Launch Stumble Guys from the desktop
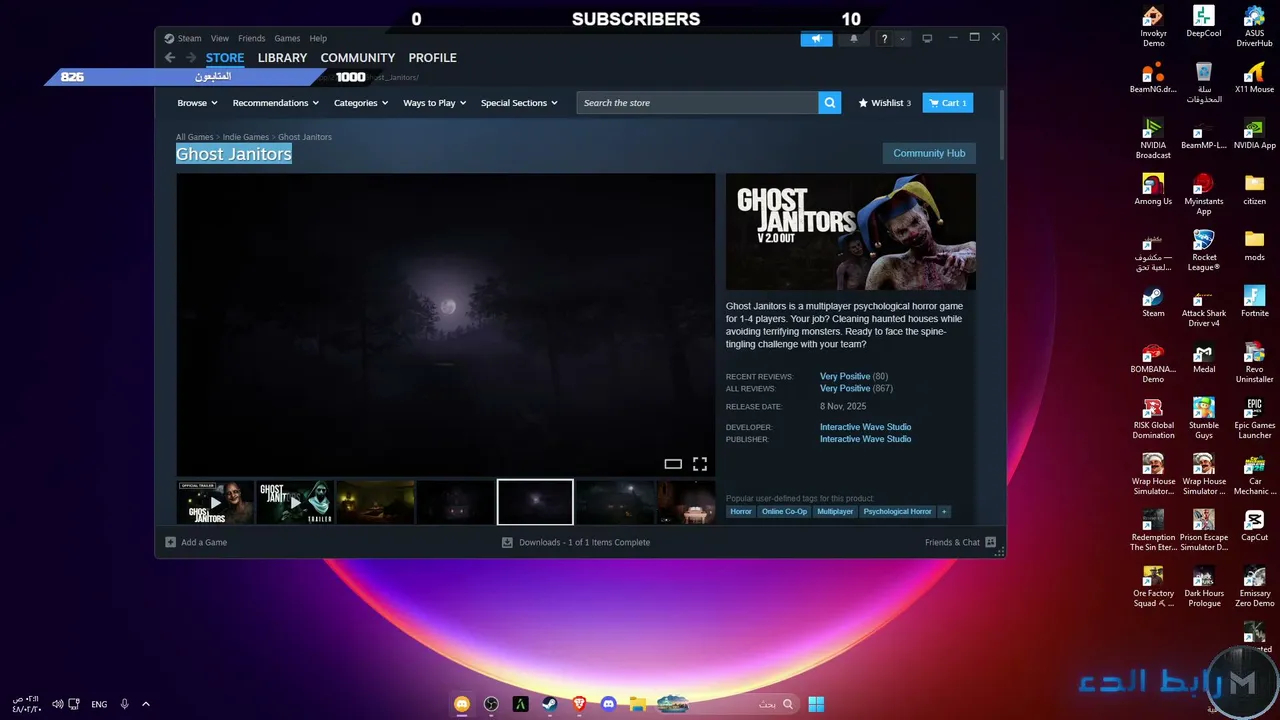 pyautogui.click(x=1204, y=419)
